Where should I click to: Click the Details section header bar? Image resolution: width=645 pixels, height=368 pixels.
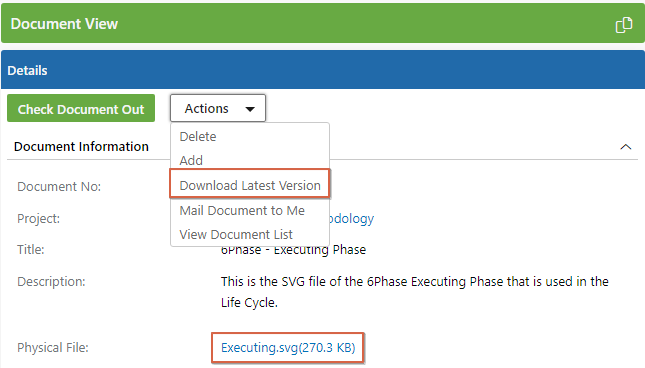(x=322, y=70)
